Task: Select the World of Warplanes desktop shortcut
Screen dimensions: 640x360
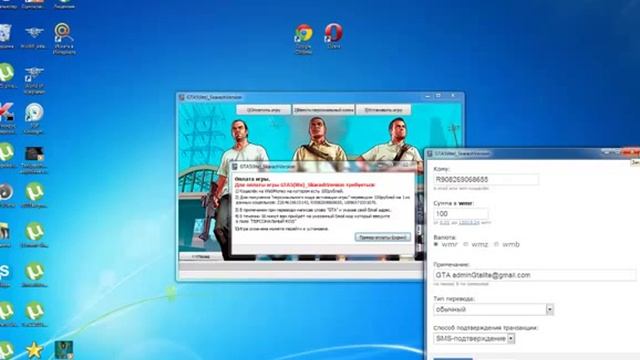Action: [34, 80]
